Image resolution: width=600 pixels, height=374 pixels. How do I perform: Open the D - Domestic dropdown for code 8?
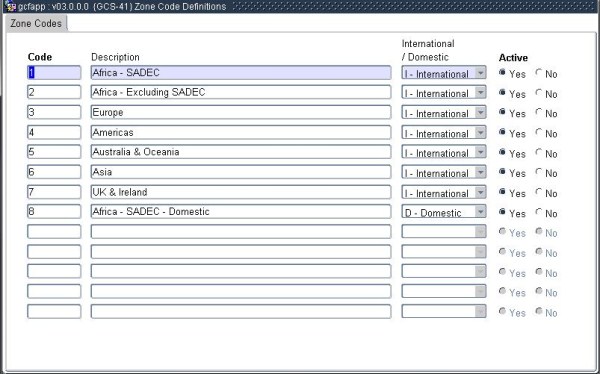click(444, 212)
